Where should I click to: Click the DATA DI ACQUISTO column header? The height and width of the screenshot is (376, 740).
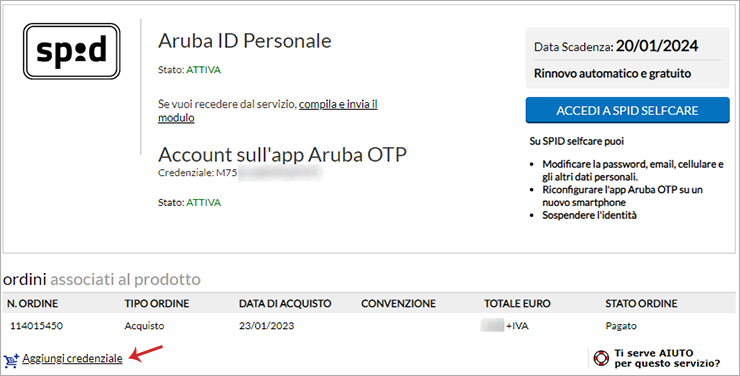(285, 303)
